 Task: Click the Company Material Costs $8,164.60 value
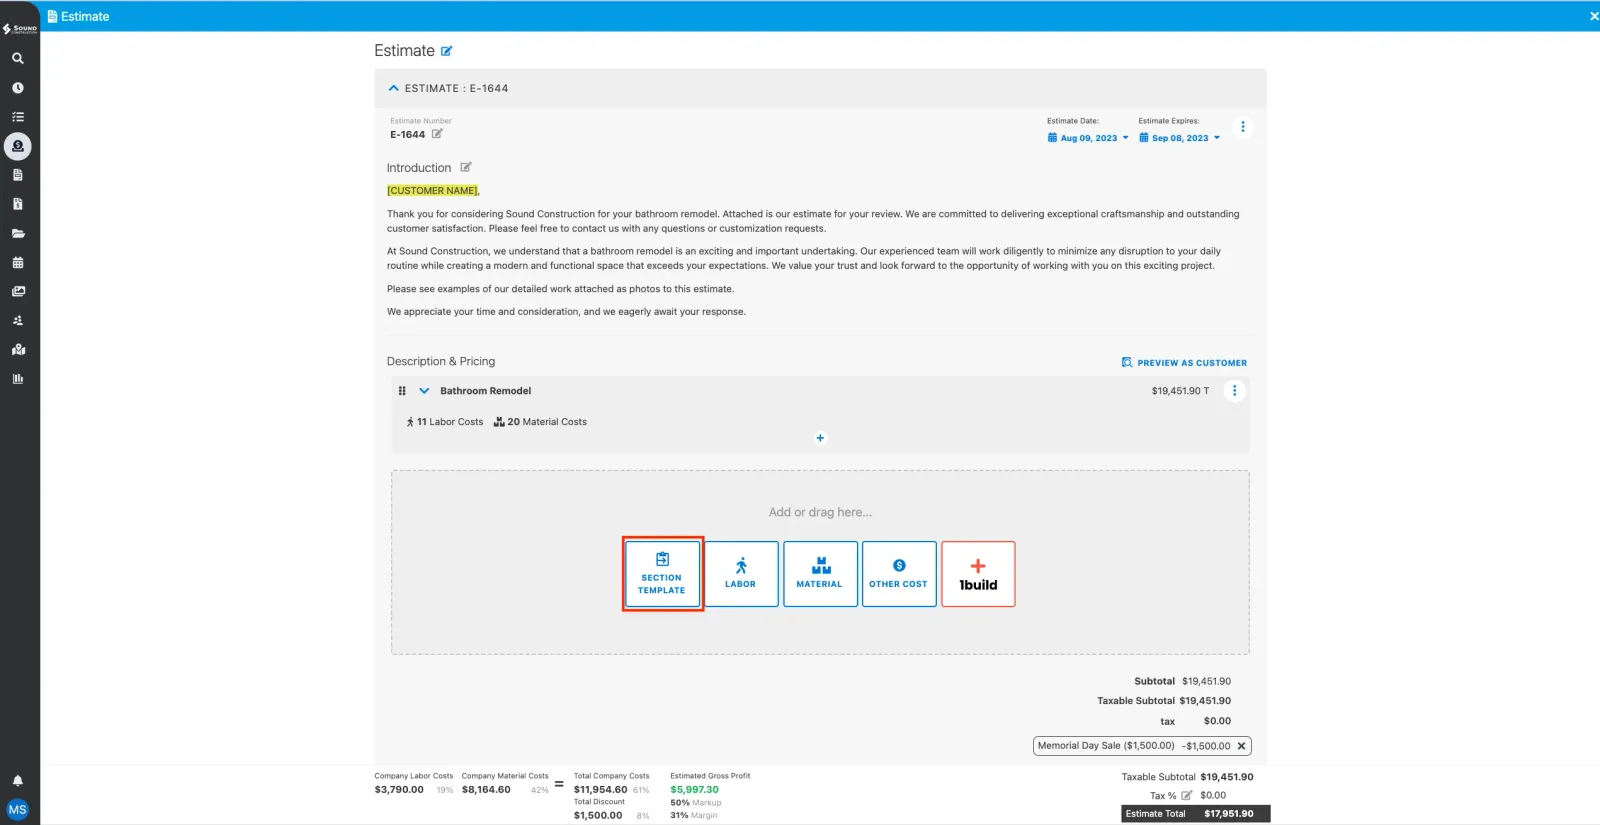click(x=486, y=790)
